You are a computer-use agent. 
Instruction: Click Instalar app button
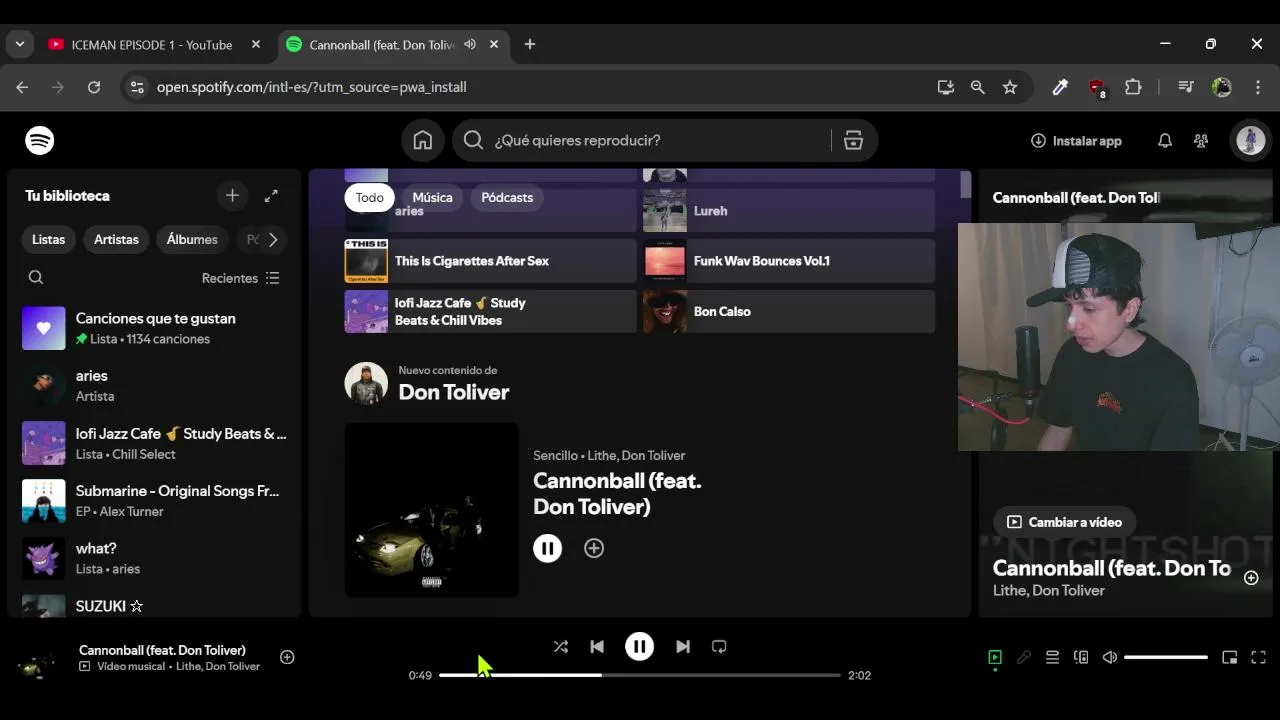pyautogui.click(x=1076, y=141)
